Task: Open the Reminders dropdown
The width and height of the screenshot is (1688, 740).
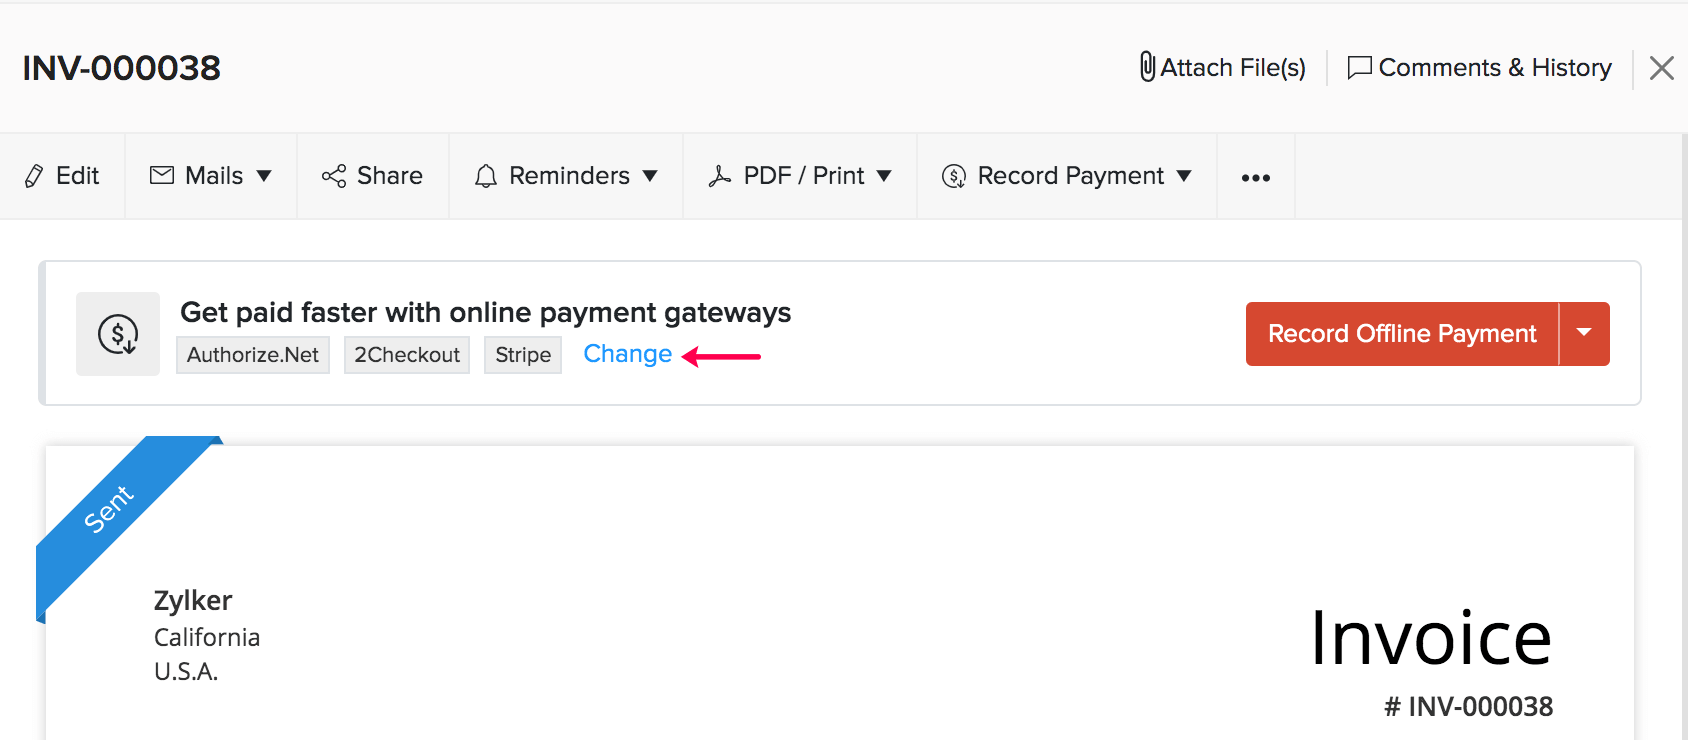Action: tap(651, 176)
